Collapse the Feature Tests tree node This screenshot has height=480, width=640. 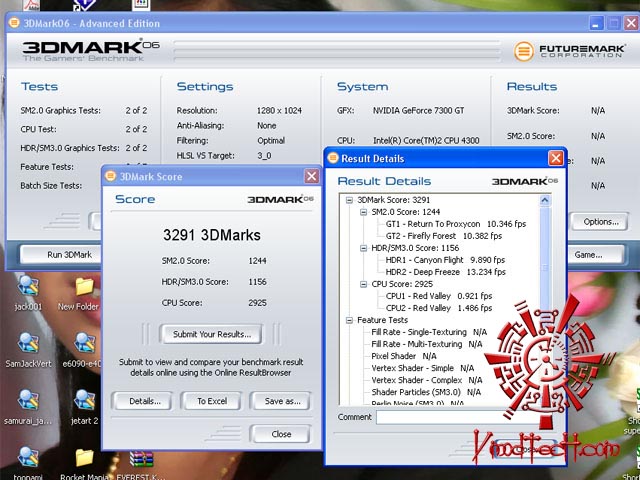pos(349,320)
